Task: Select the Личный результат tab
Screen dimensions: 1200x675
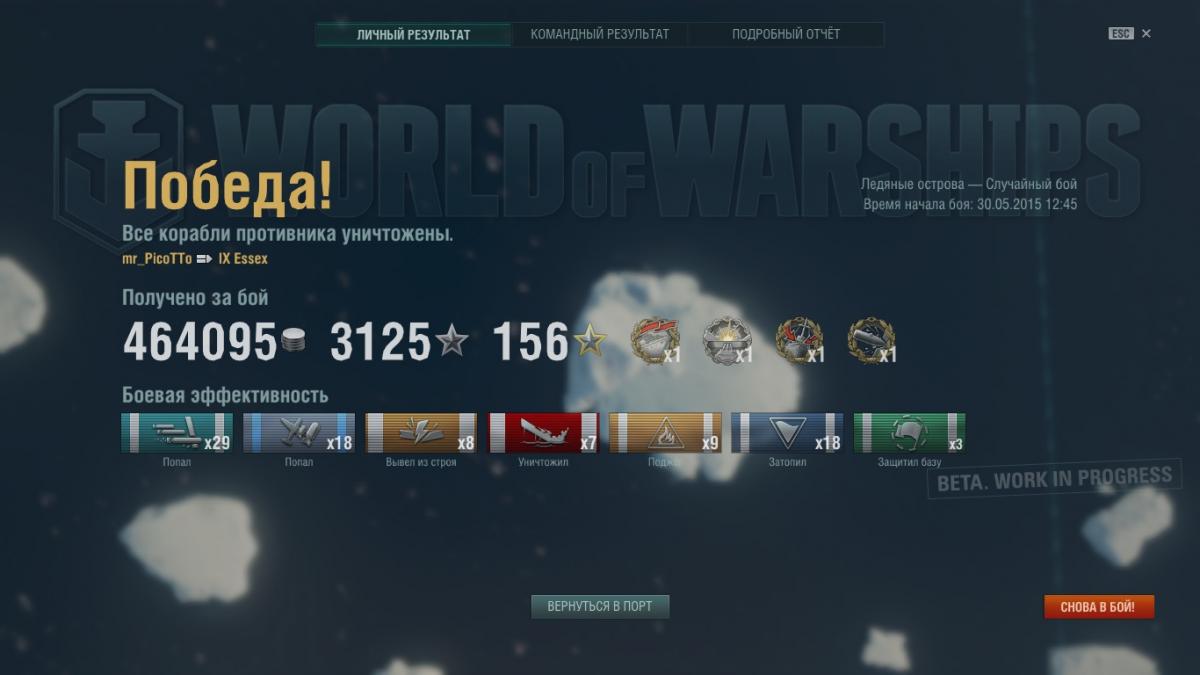Action: click(413, 34)
